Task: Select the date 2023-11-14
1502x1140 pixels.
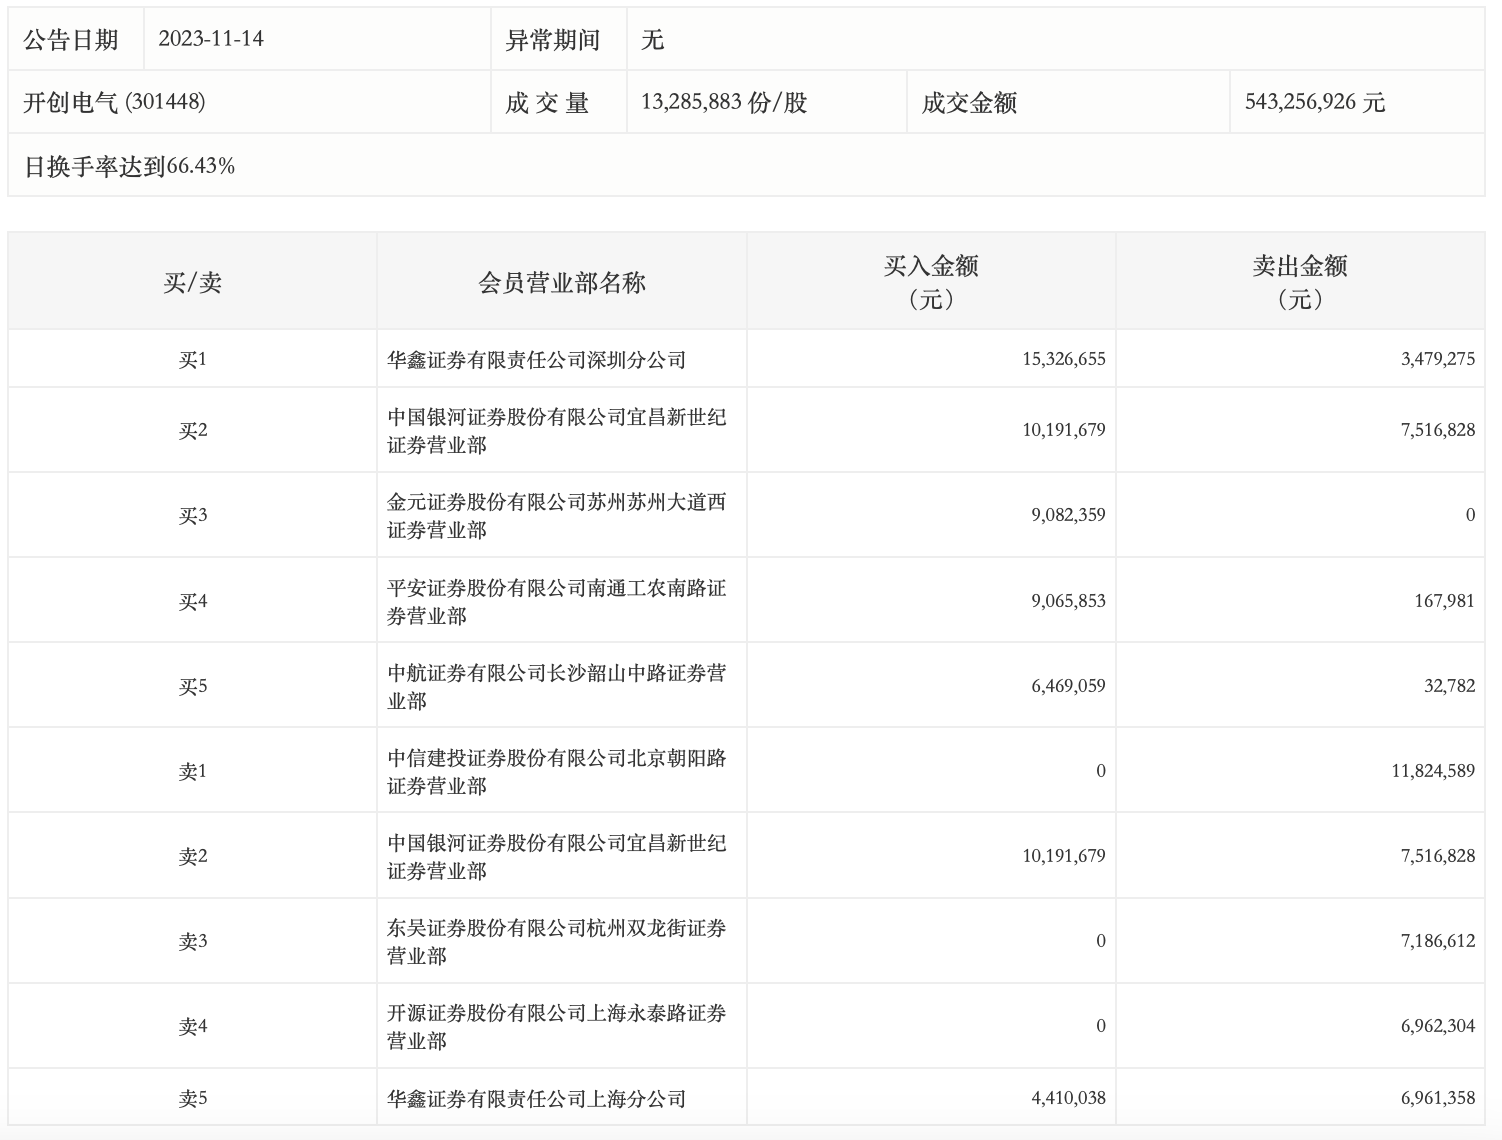Action: [211, 39]
